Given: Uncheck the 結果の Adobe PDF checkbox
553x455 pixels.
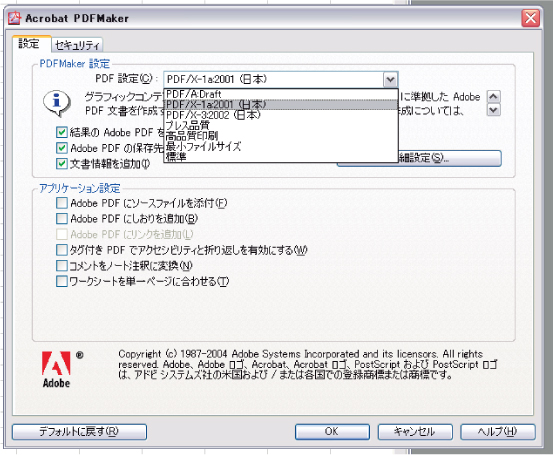Looking at the screenshot, I should [x=62, y=132].
